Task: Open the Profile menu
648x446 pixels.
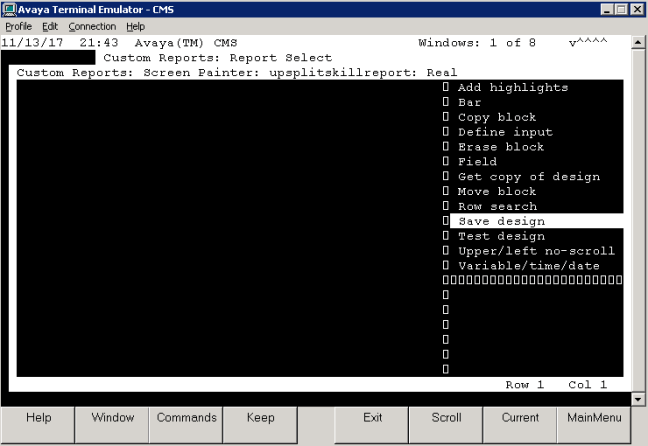Action: pyautogui.click(x=19, y=26)
